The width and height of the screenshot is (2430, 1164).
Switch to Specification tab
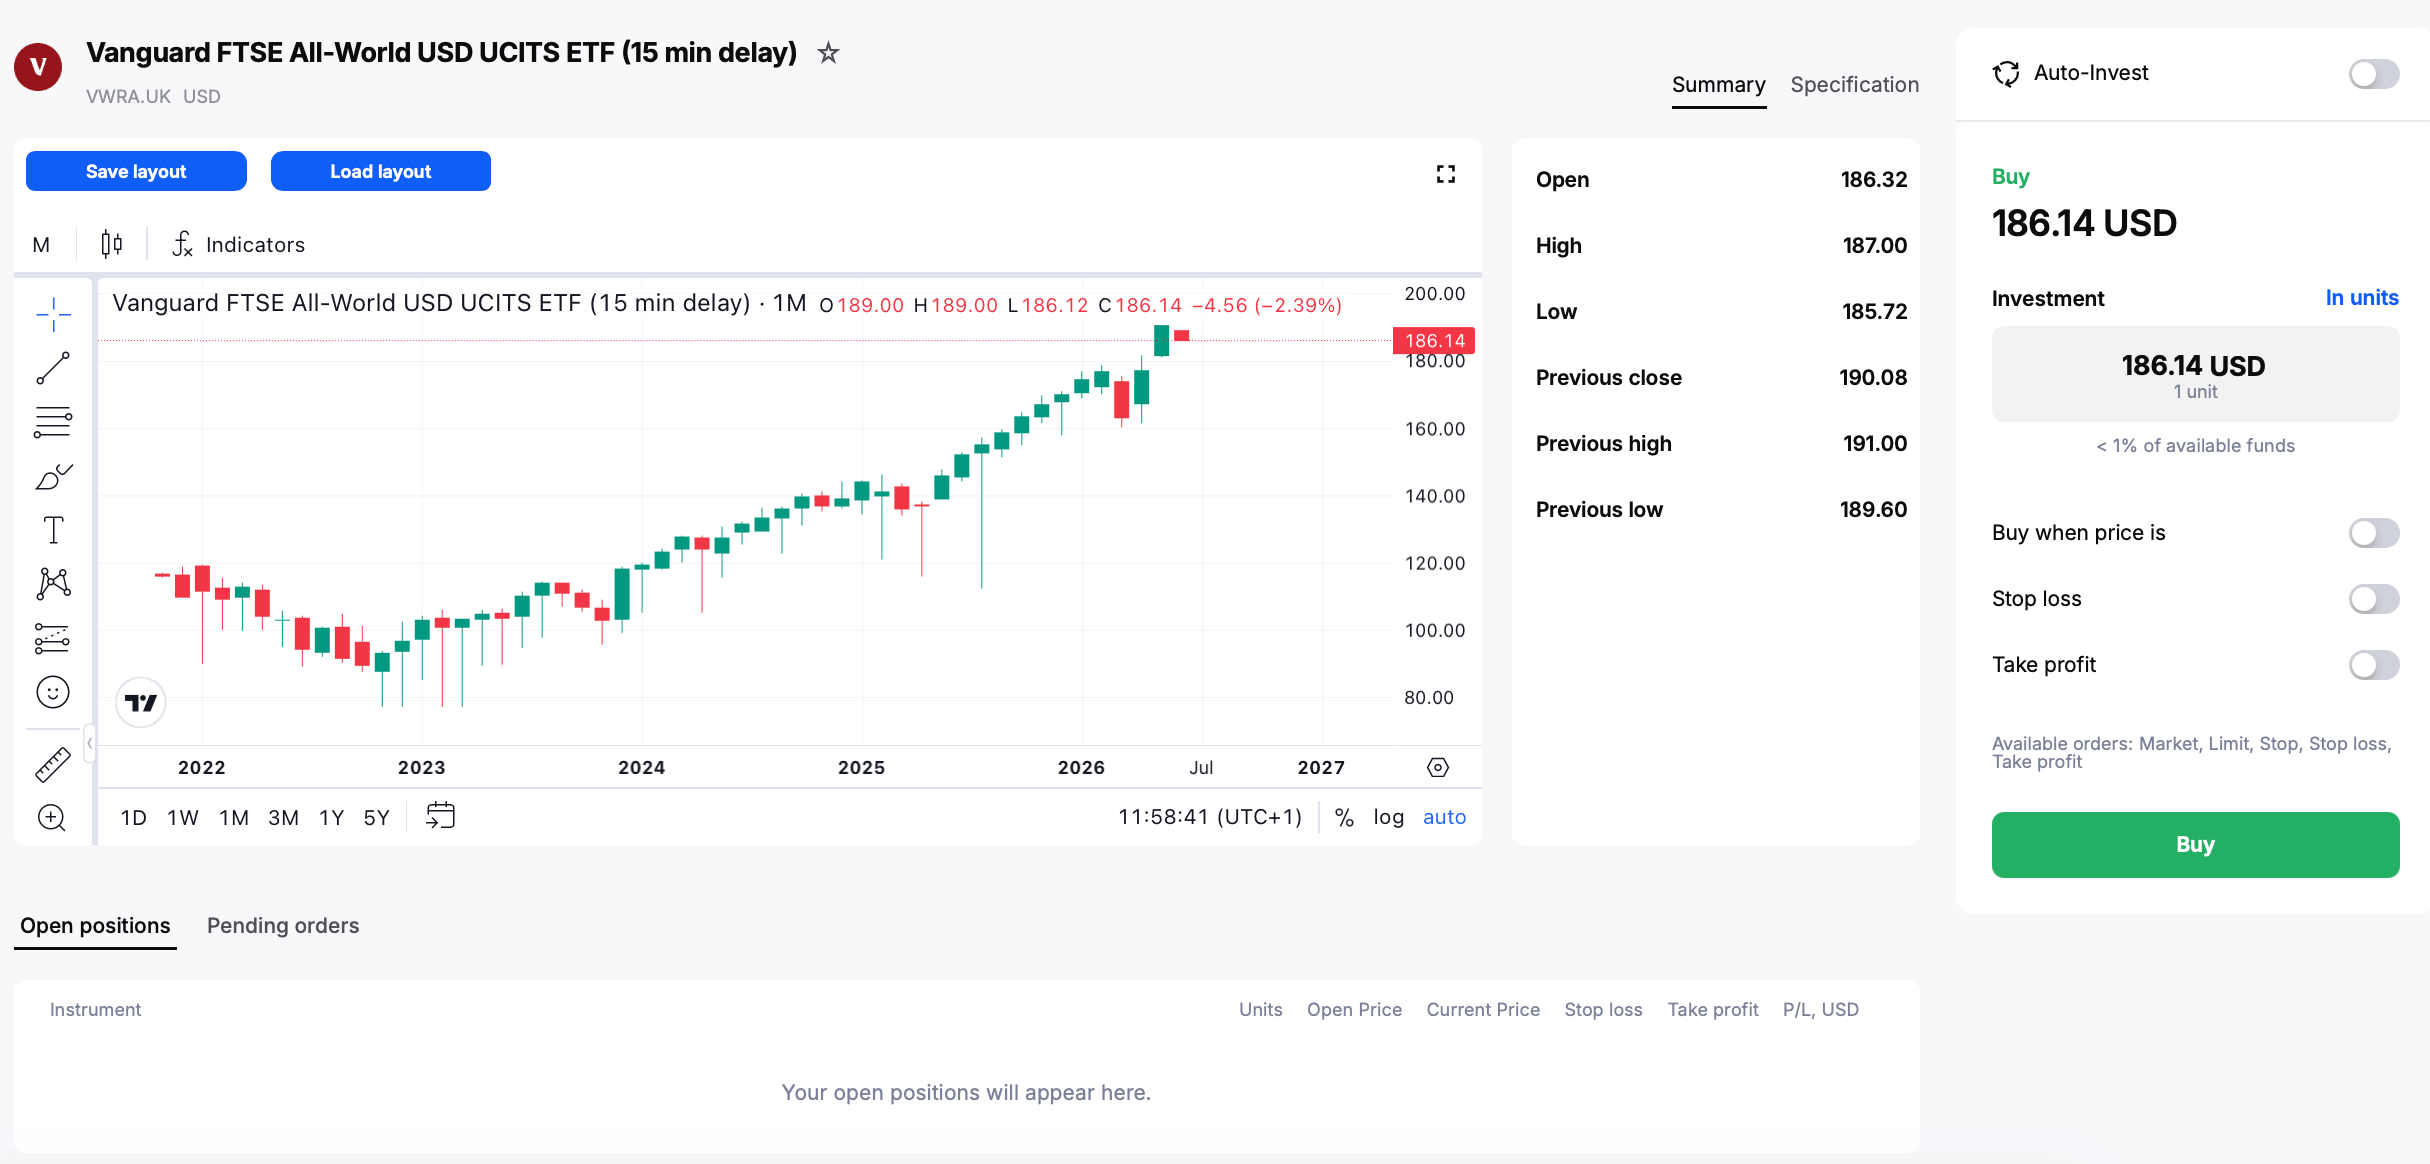click(x=1854, y=85)
